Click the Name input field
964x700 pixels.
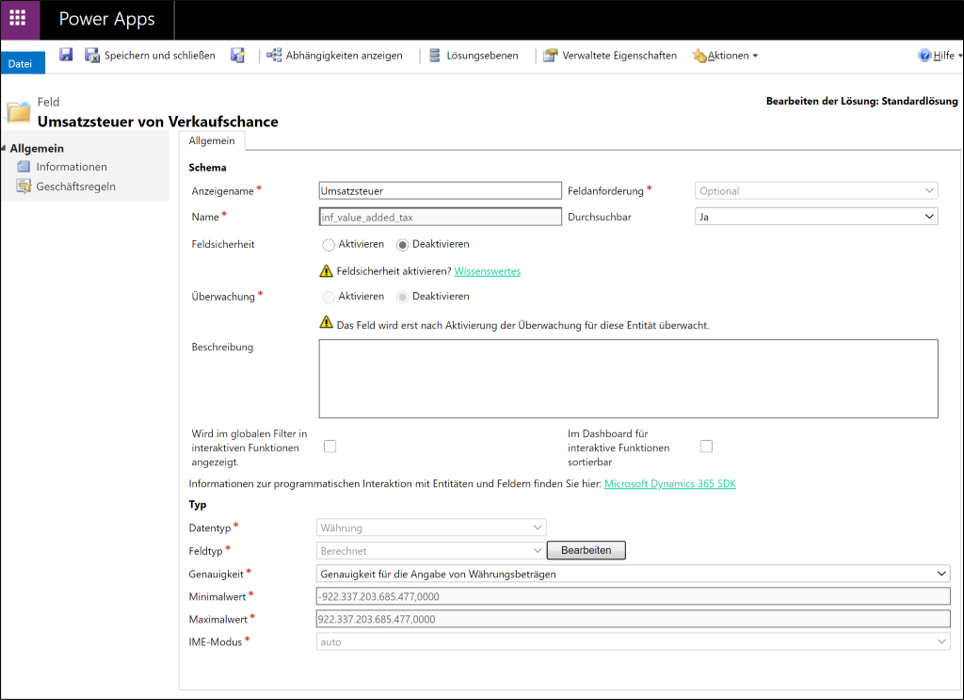(440, 216)
